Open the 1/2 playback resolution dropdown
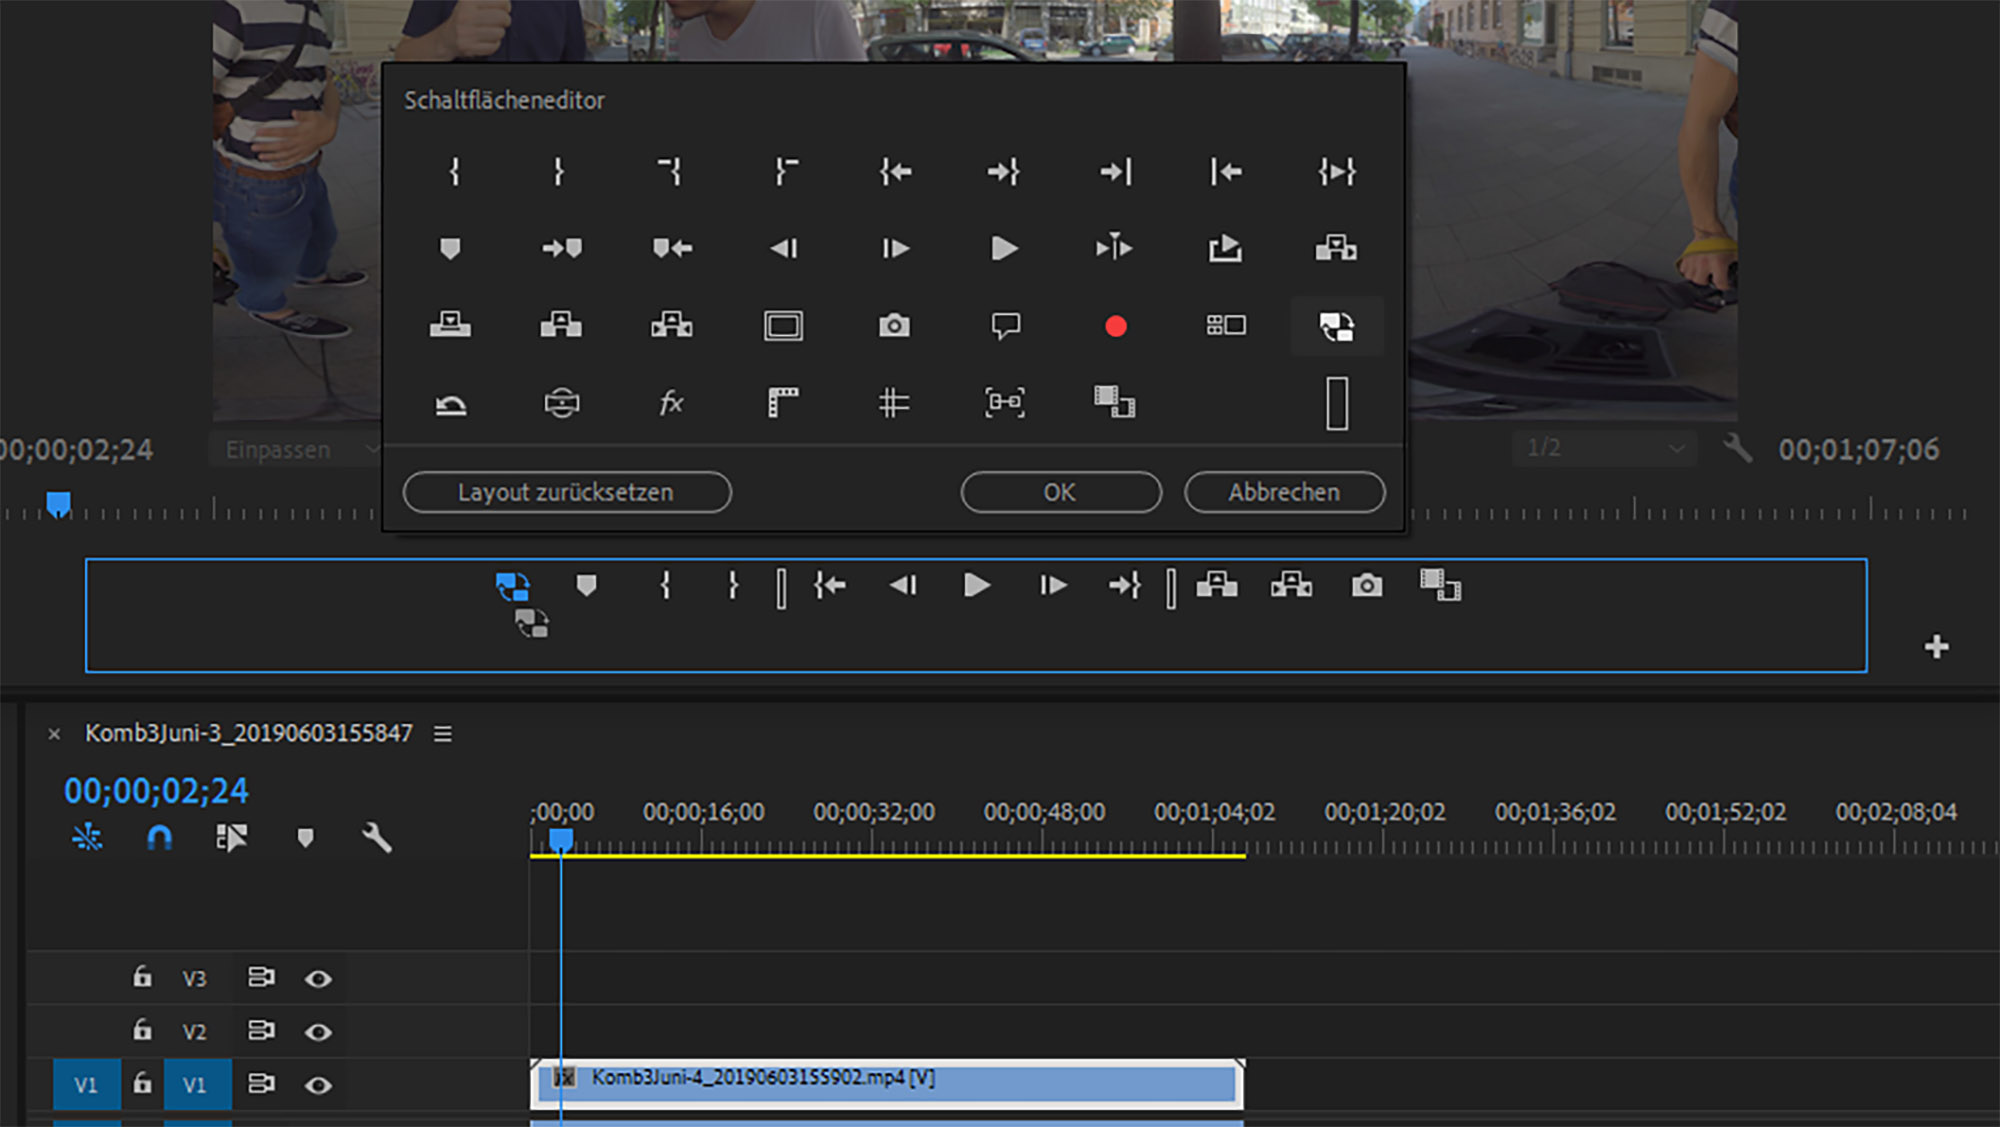 pos(1604,448)
